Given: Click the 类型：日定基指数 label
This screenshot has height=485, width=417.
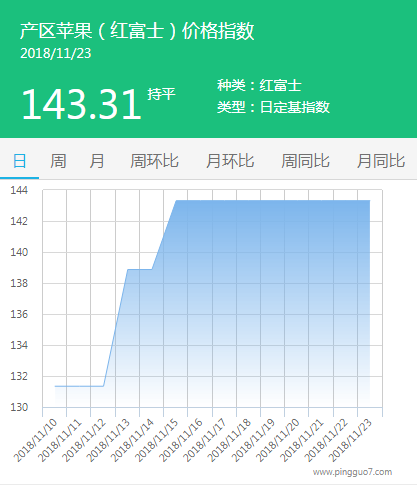Looking at the screenshot, I should [273, 107].
